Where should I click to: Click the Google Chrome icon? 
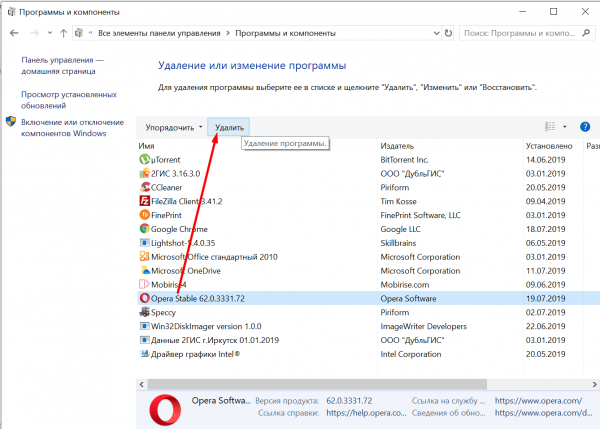click(144, 229)
